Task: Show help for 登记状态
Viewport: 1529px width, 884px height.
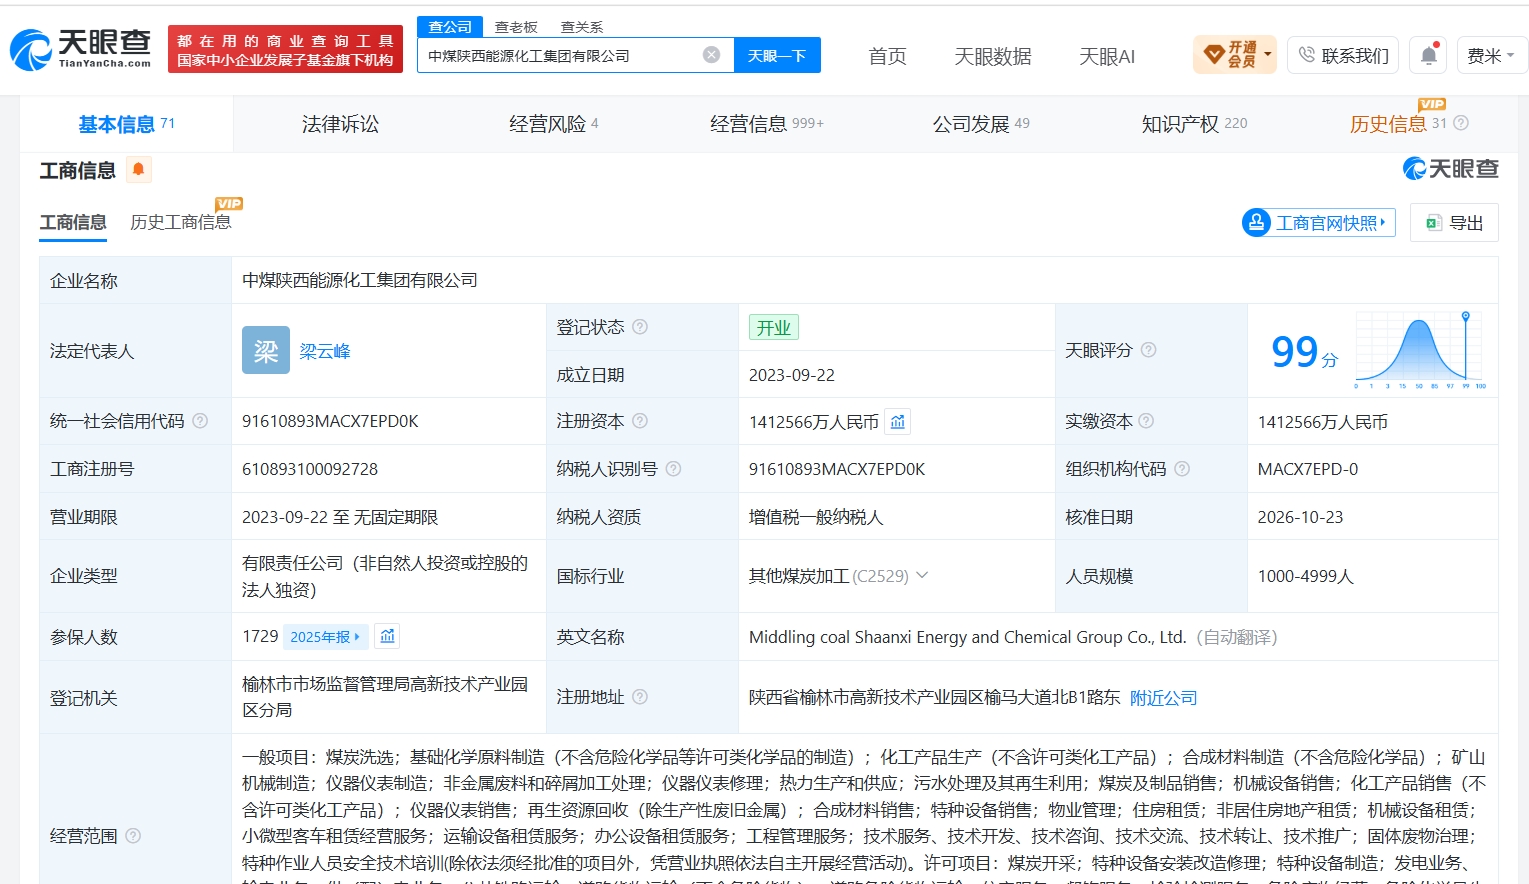Action: (x=640, y=327)
